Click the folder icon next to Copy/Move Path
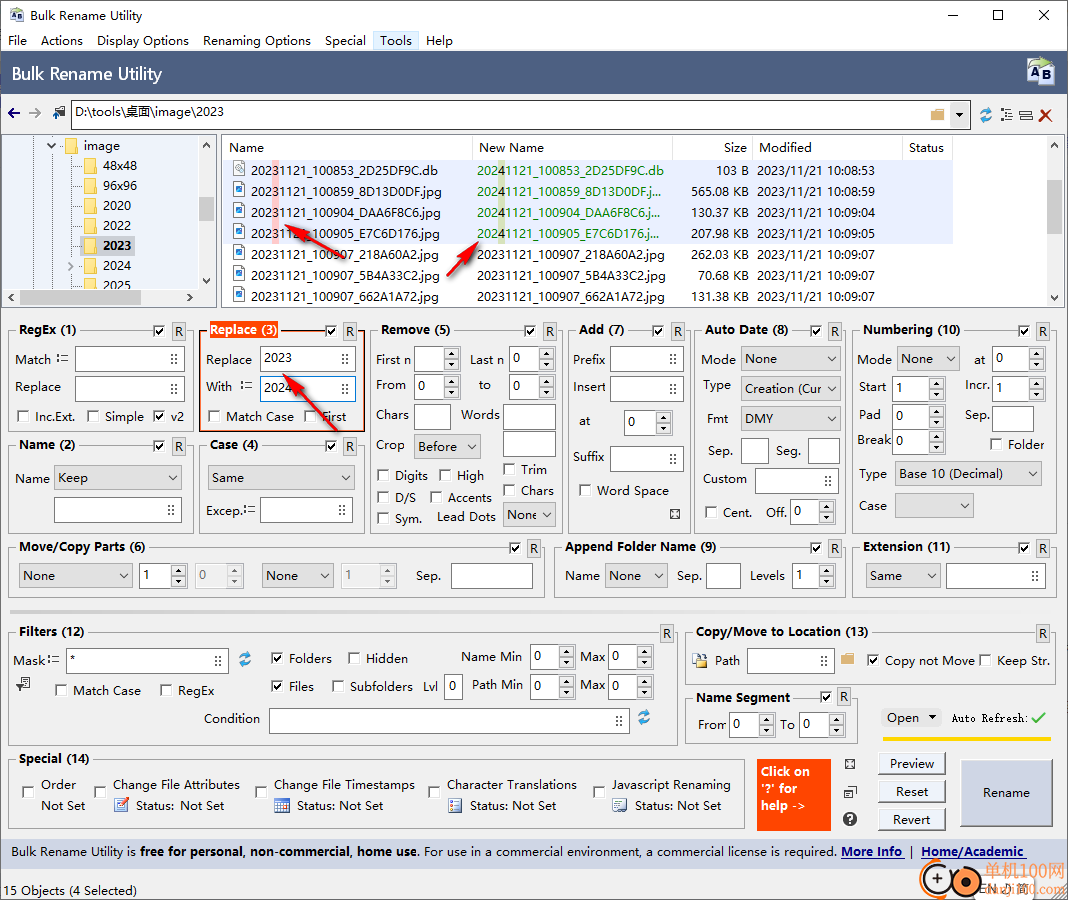Image resolution: width=1068 pixels, height=900 pixels. tap(847, 659)
